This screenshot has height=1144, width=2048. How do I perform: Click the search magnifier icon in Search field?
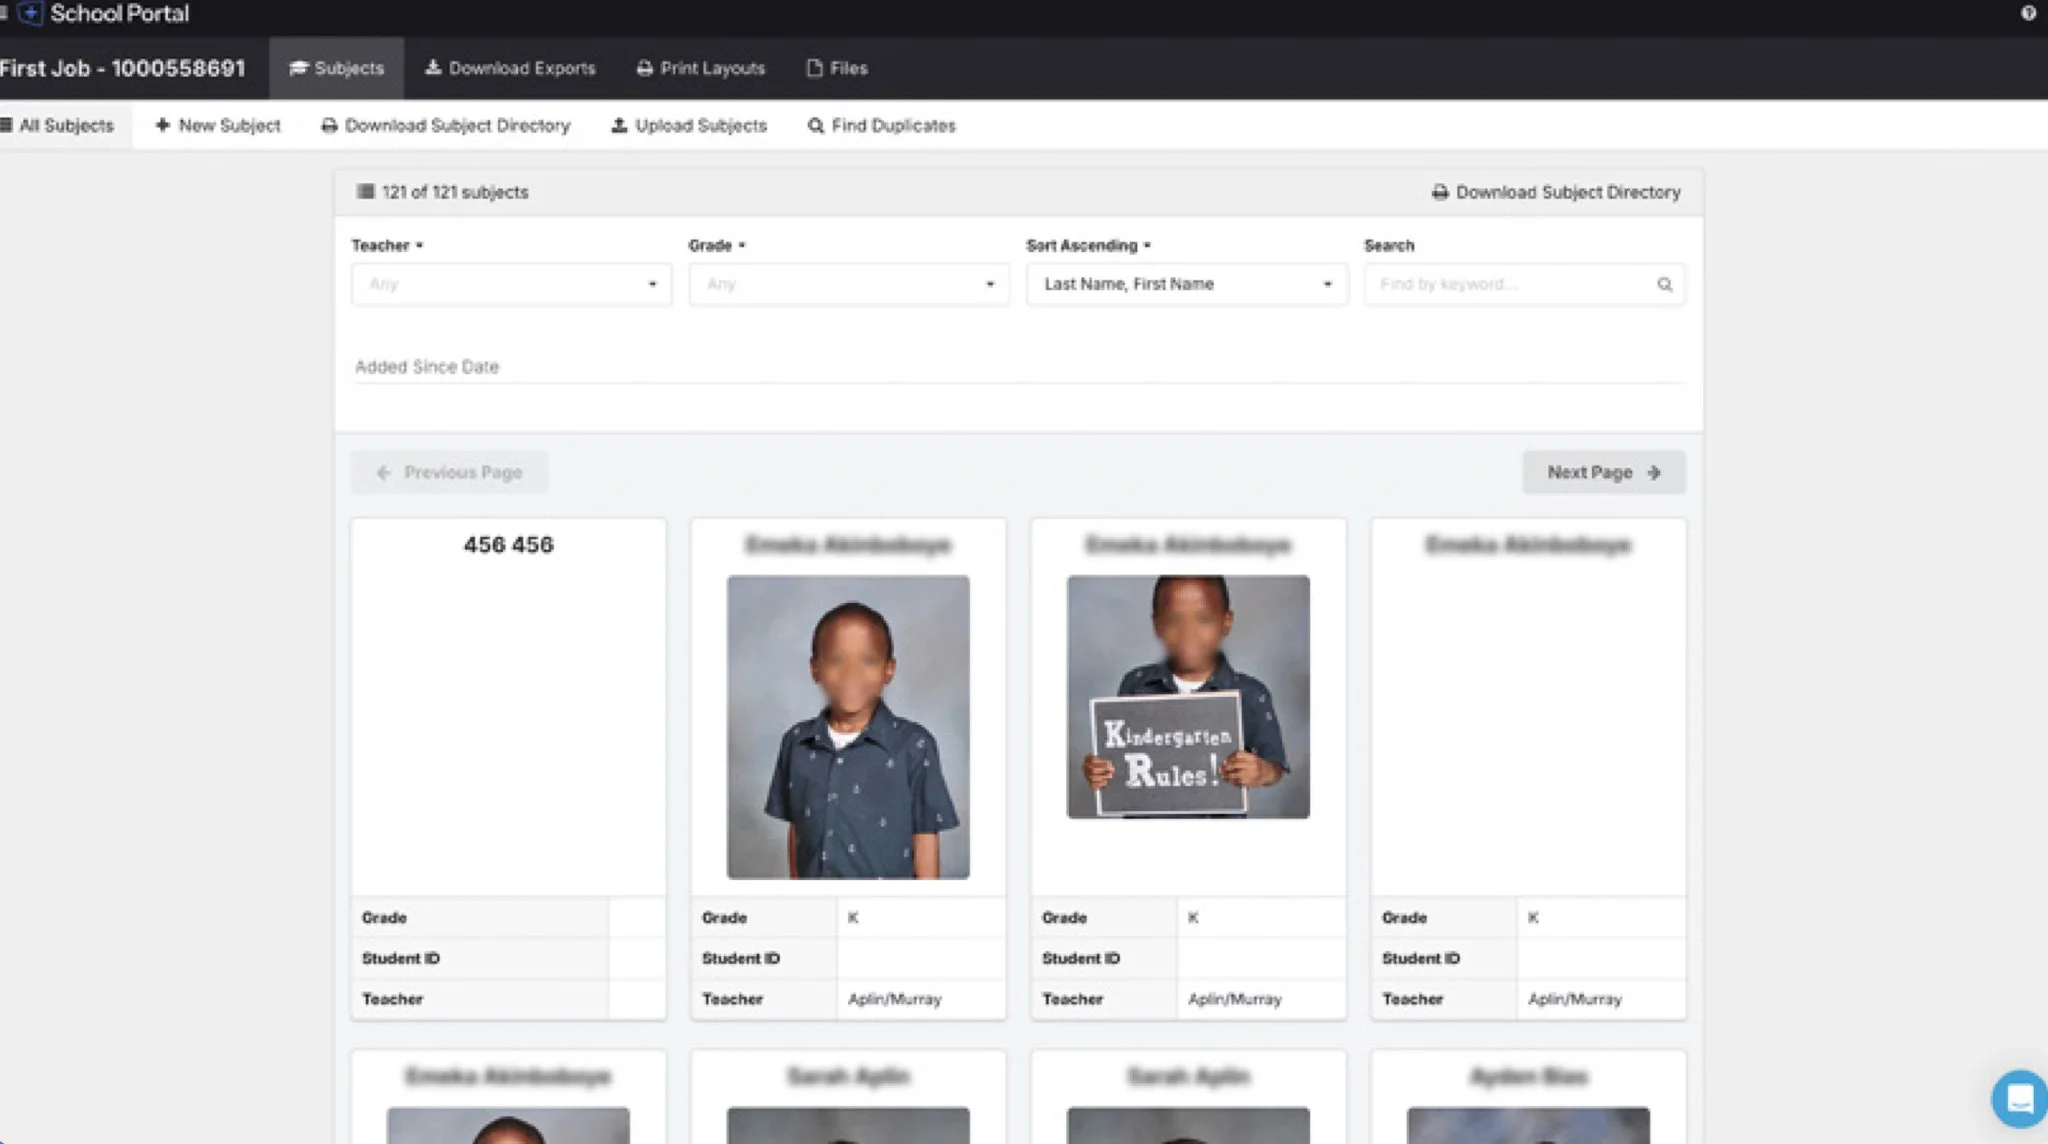click(1664, 285)
